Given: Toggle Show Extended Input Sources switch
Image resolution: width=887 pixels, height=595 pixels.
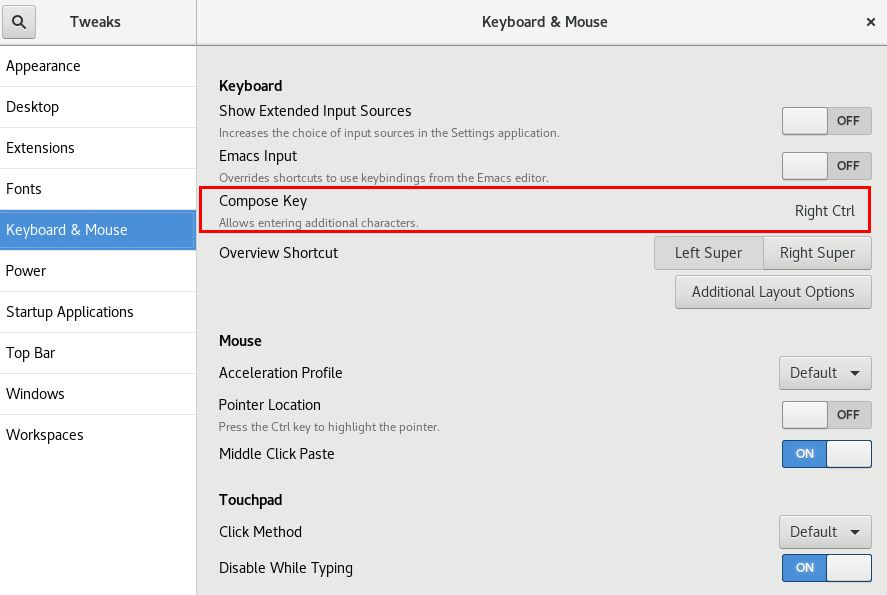Looking at the screenshot, I should [826, 121].
